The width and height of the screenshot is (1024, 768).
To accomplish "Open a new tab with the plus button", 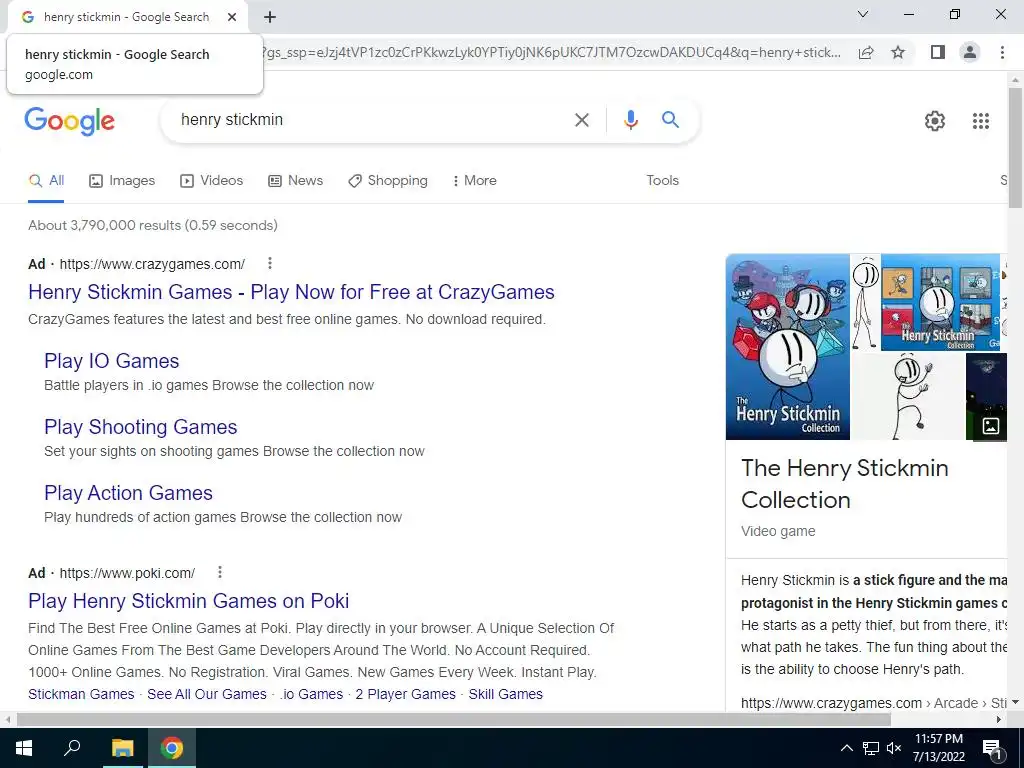I will pos(270,17).
